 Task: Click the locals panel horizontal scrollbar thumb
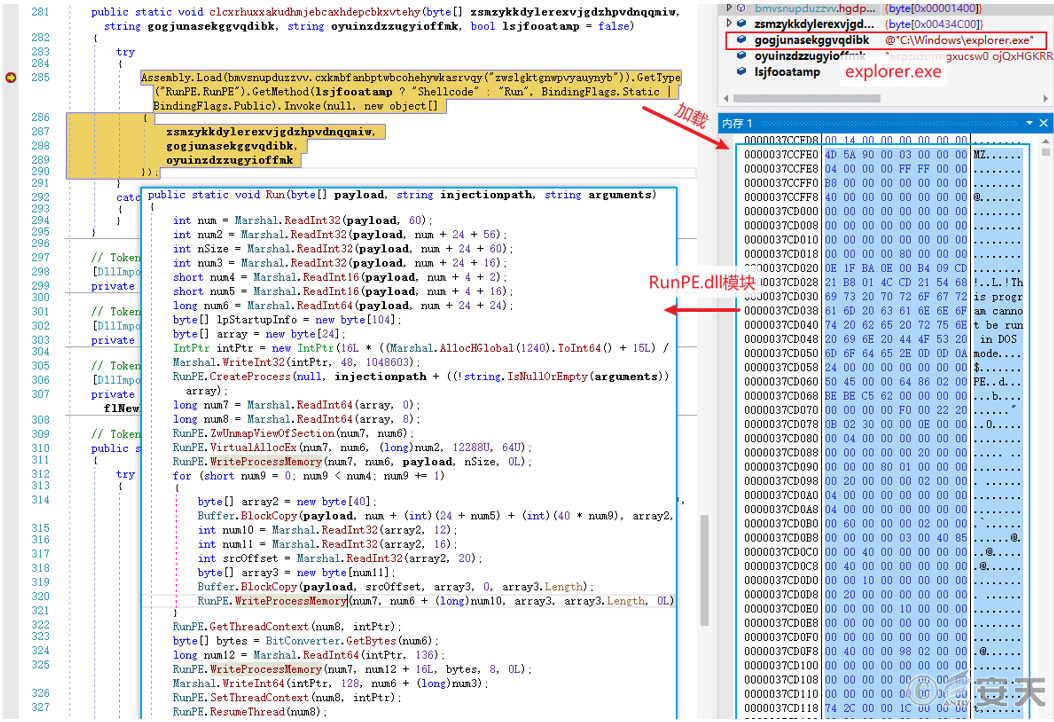[806, 99]
